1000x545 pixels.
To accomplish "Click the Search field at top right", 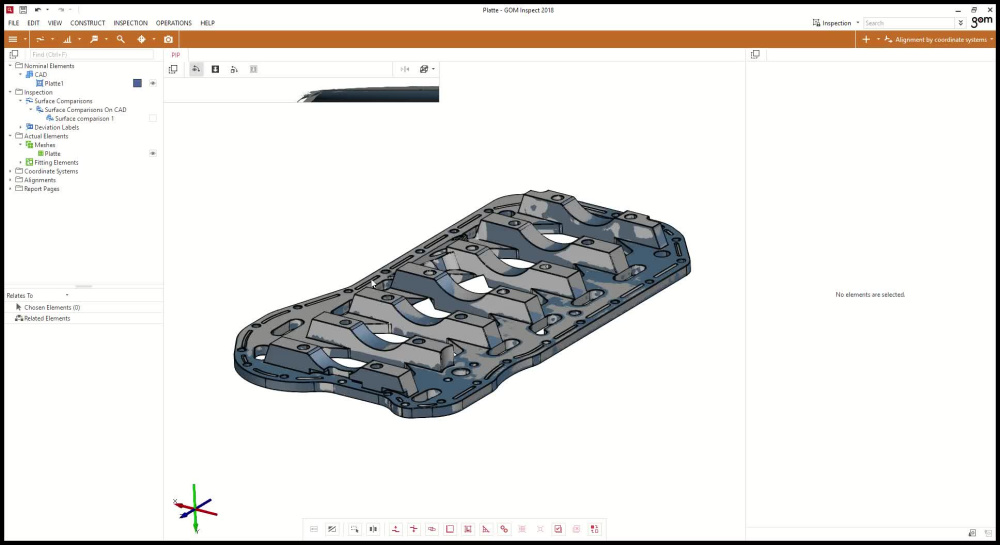I will click(909, 23).
